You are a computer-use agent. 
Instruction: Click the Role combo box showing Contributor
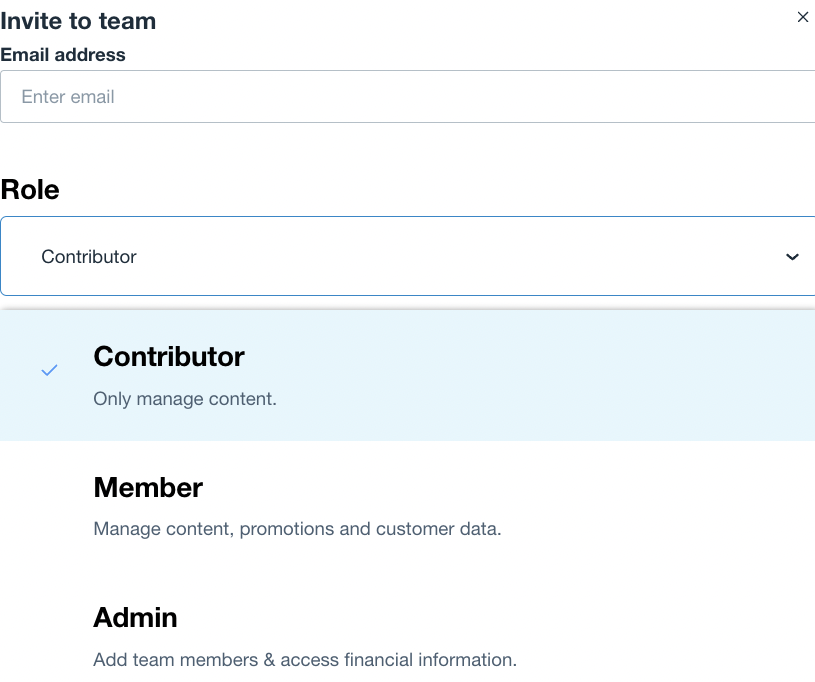400,257
